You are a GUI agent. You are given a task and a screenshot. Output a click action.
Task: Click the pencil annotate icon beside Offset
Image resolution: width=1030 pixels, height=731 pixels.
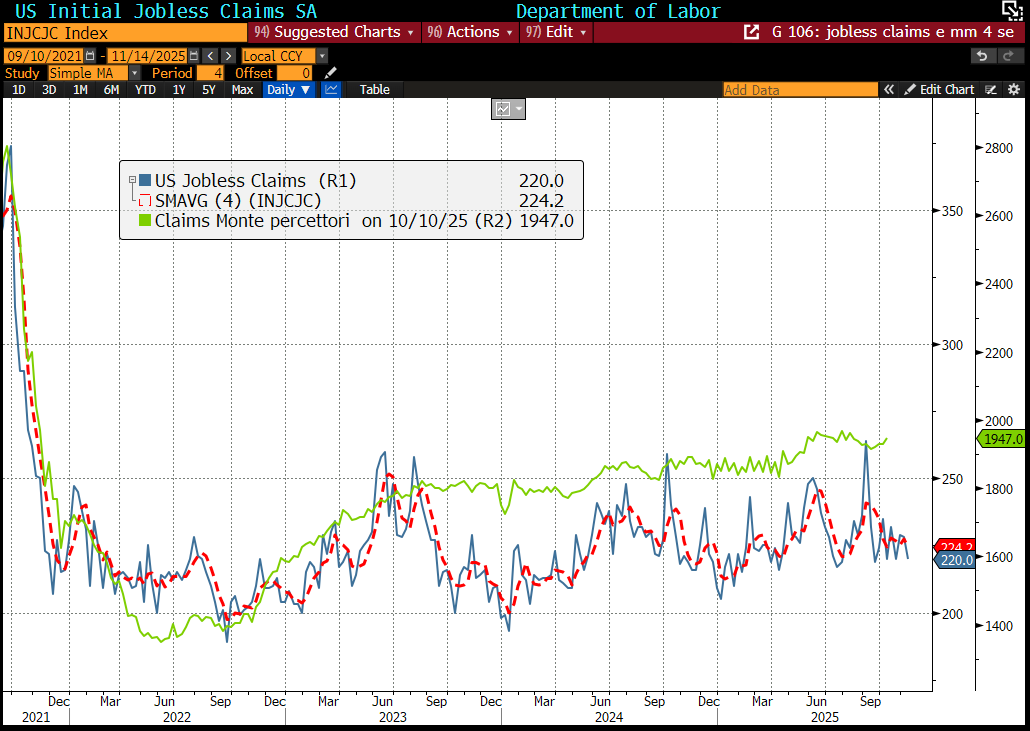pos(331,73)
